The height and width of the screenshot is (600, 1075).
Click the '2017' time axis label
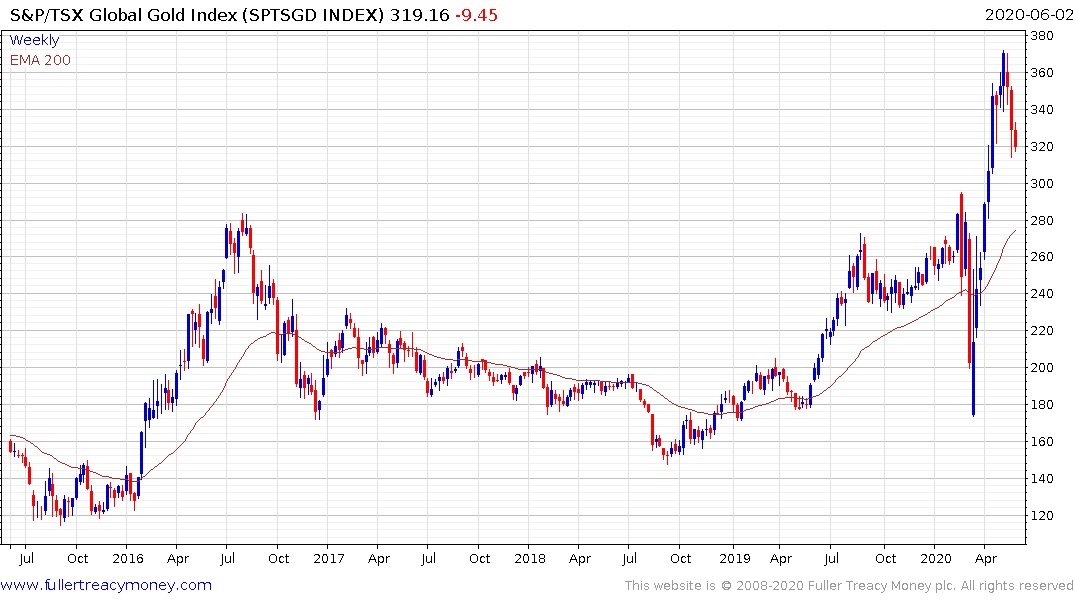(328, 559)
